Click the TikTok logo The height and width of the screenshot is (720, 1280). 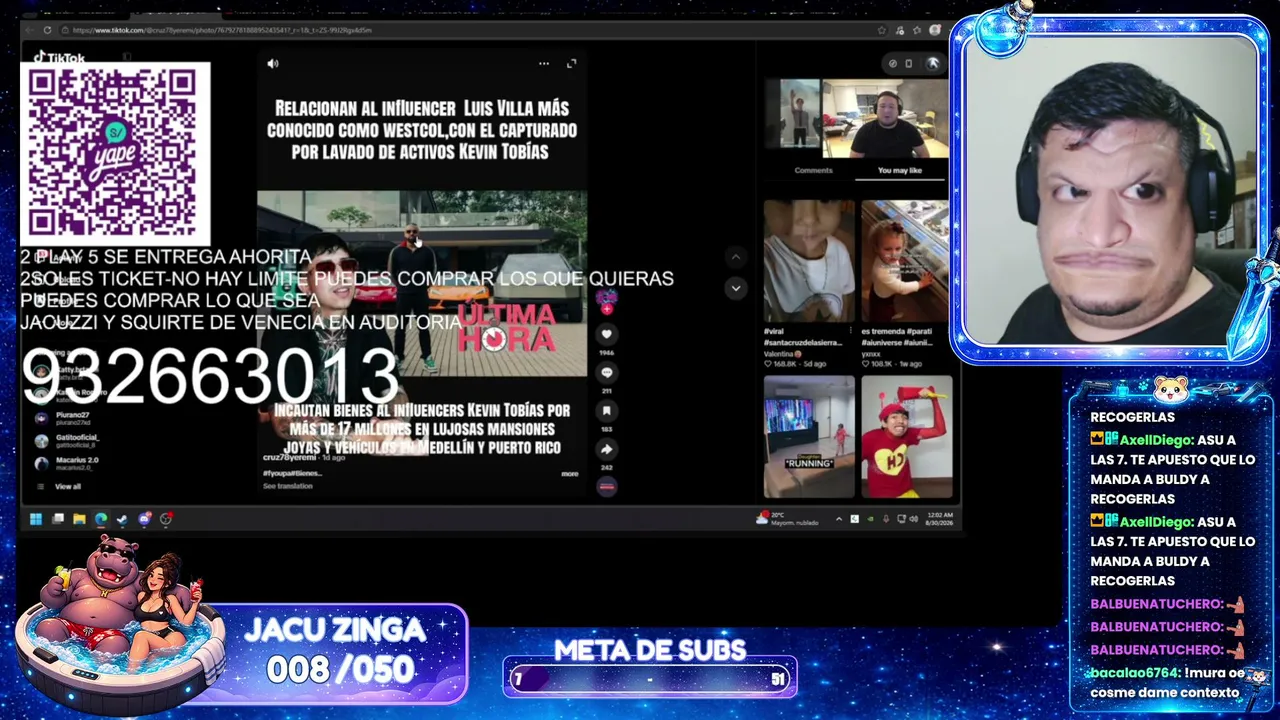tap(60, 58)
